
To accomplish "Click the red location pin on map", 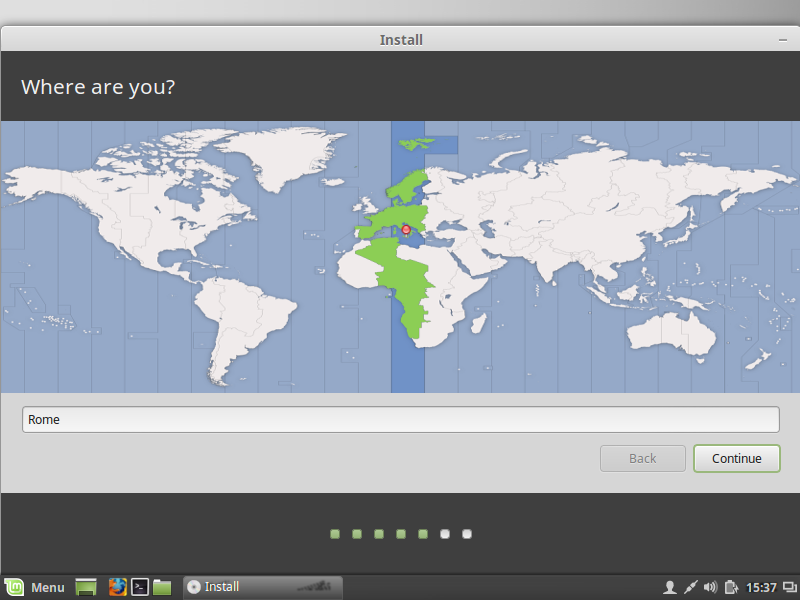I will pyautogui.click(x=406, y=230).
